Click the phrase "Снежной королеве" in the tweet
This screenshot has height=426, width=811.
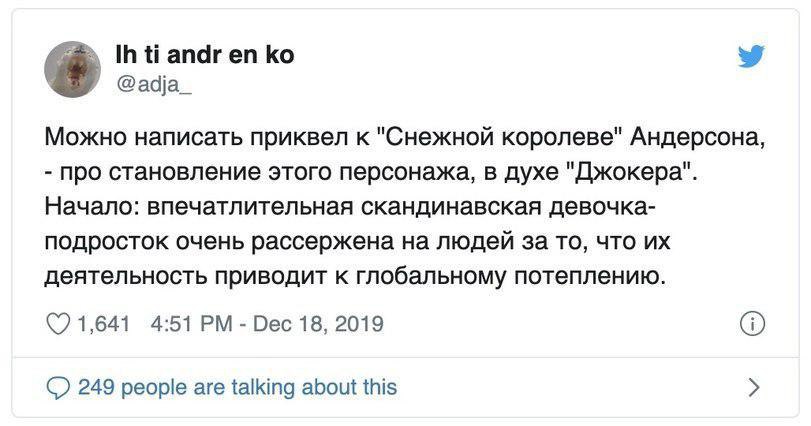pos(499,138)
